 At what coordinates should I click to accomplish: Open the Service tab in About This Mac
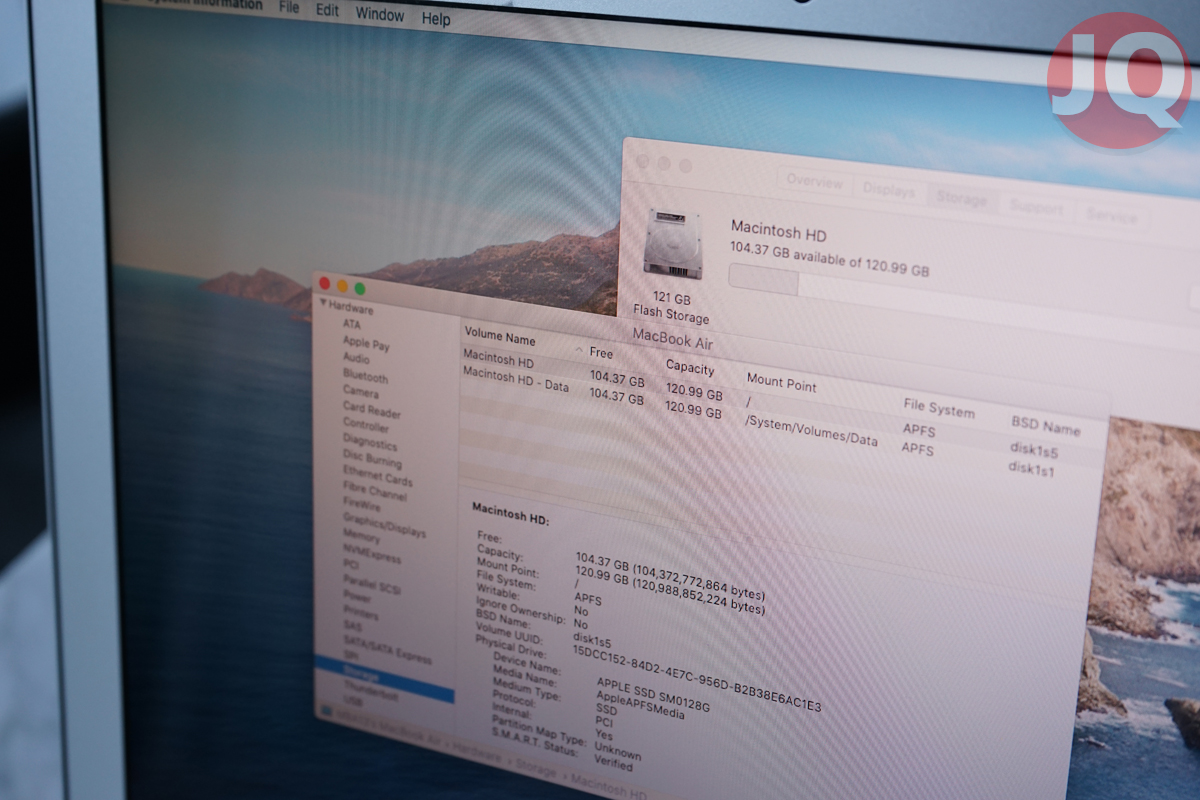(x=1111, y=216)
